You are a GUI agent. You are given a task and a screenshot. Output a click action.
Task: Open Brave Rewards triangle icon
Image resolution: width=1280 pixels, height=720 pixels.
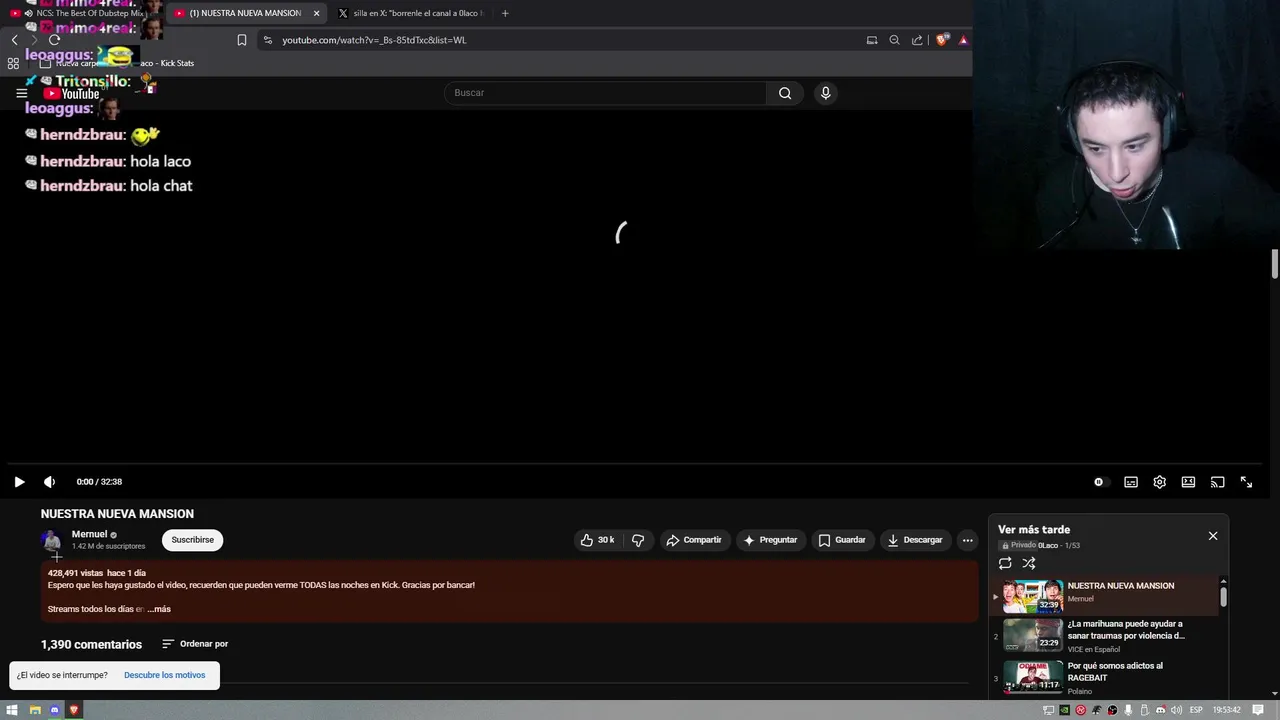963,40
